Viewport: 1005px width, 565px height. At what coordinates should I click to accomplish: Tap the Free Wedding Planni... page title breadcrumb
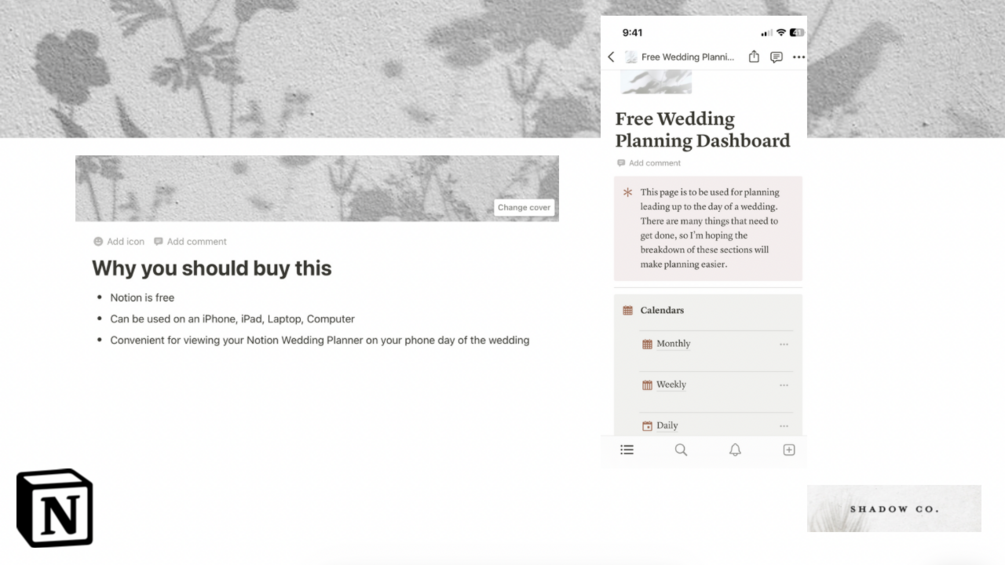tap(688, 57)
